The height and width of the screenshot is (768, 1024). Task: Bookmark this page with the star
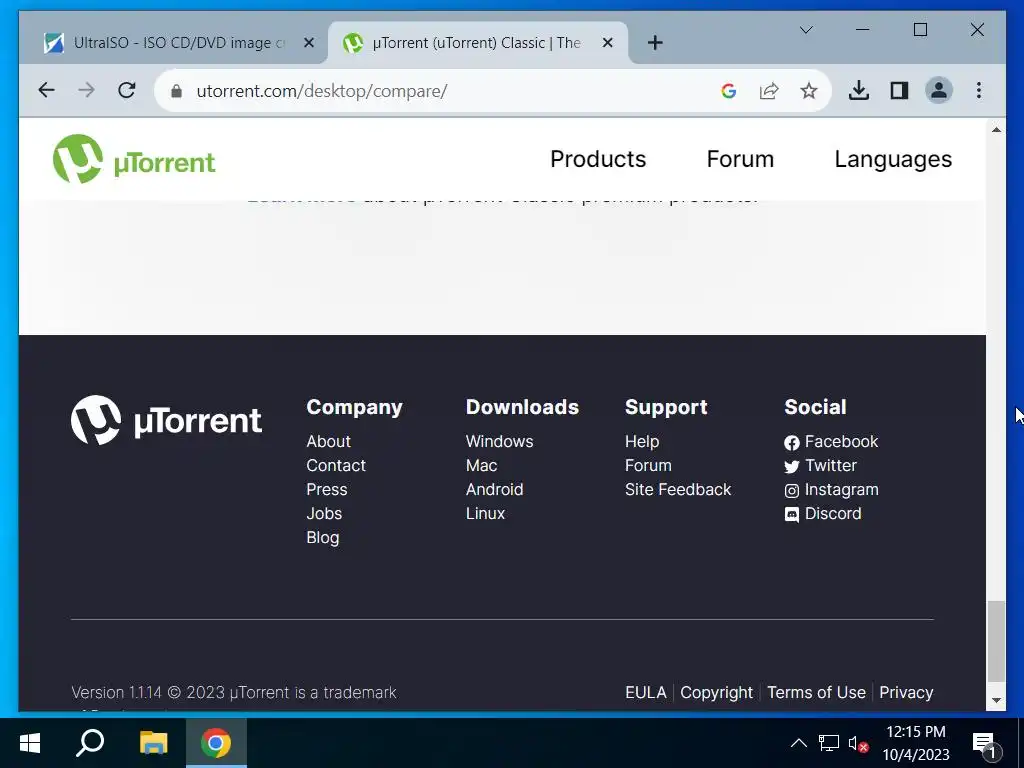(808, 91)
